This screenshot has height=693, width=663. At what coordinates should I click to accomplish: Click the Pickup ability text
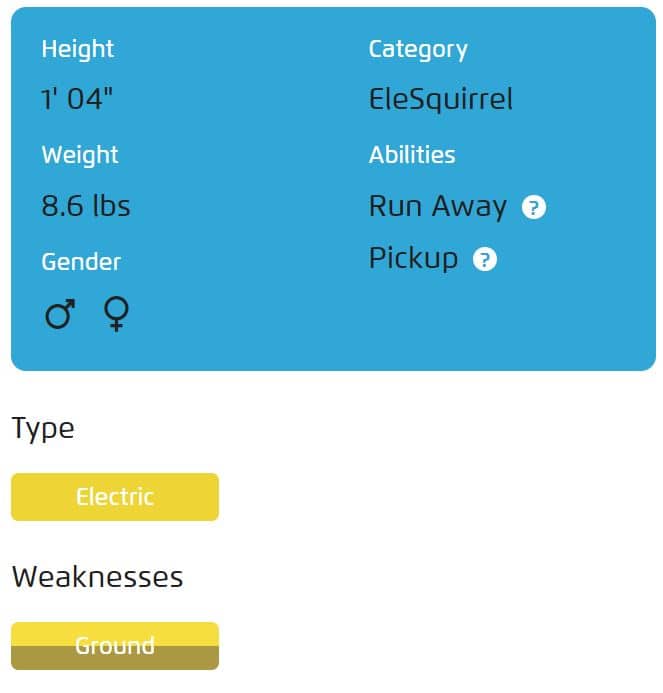pyautogui.click(x=413, y=259)
